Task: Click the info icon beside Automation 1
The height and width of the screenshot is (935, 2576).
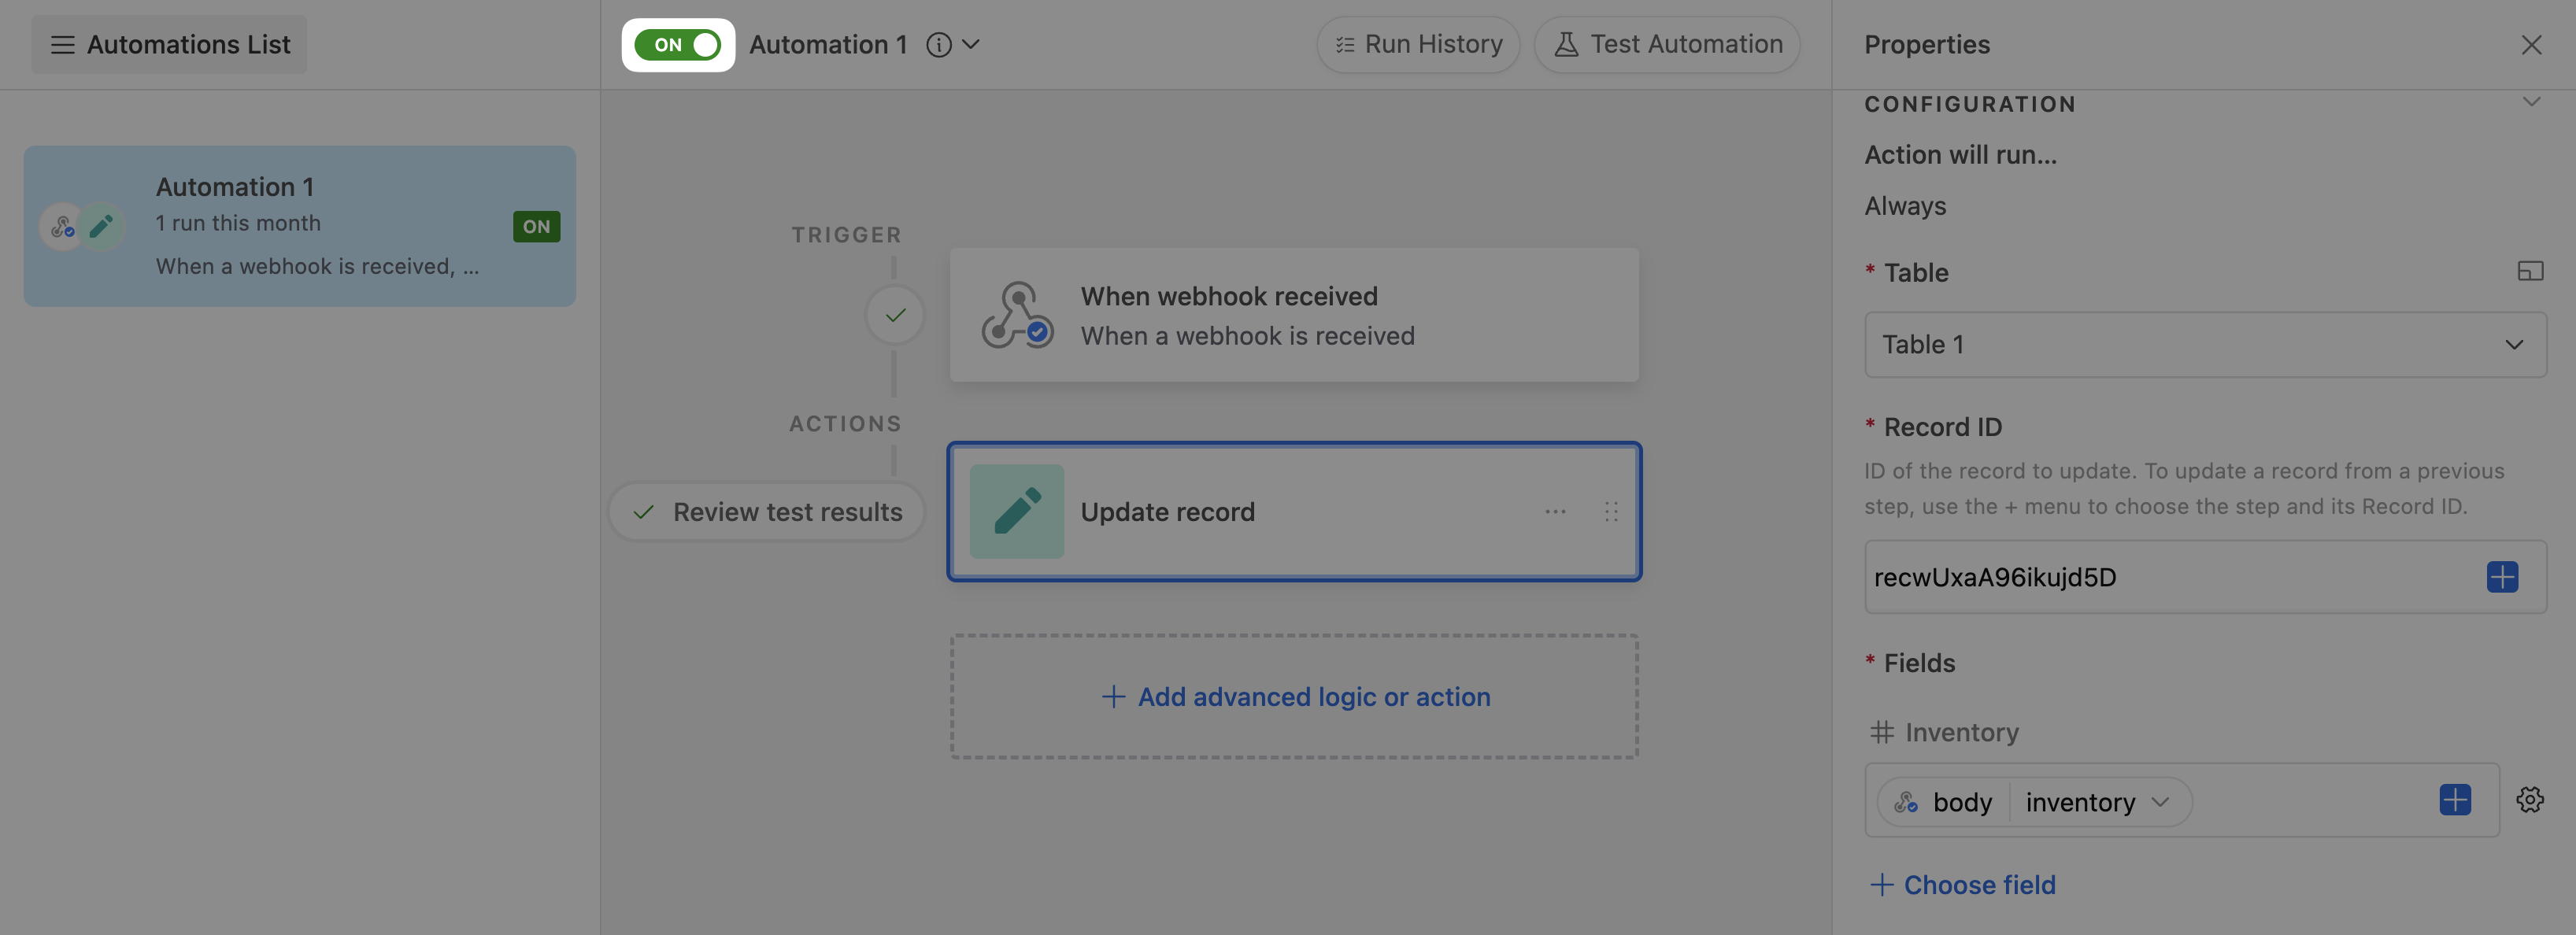Action: click(x=938, y=45)
